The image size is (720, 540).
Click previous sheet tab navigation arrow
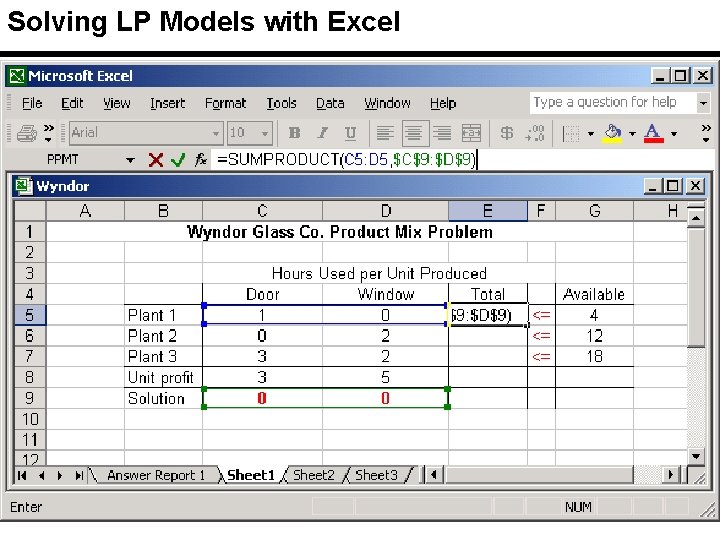click(42, 476)
